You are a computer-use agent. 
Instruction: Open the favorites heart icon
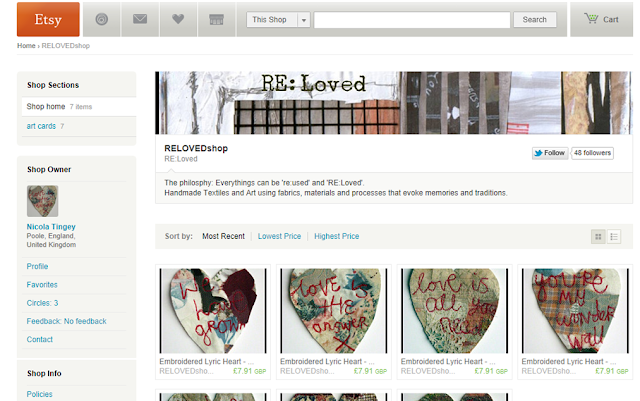point(178,19)
